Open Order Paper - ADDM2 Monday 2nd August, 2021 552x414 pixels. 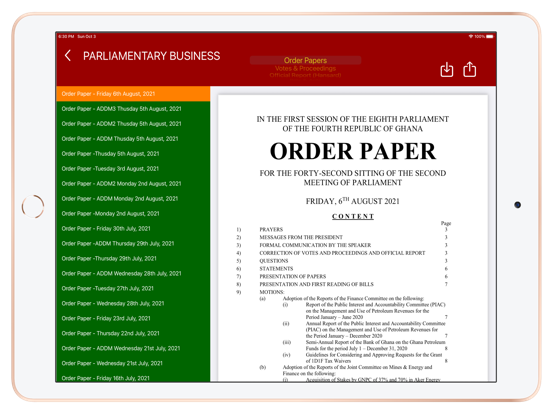coord(133,184)
